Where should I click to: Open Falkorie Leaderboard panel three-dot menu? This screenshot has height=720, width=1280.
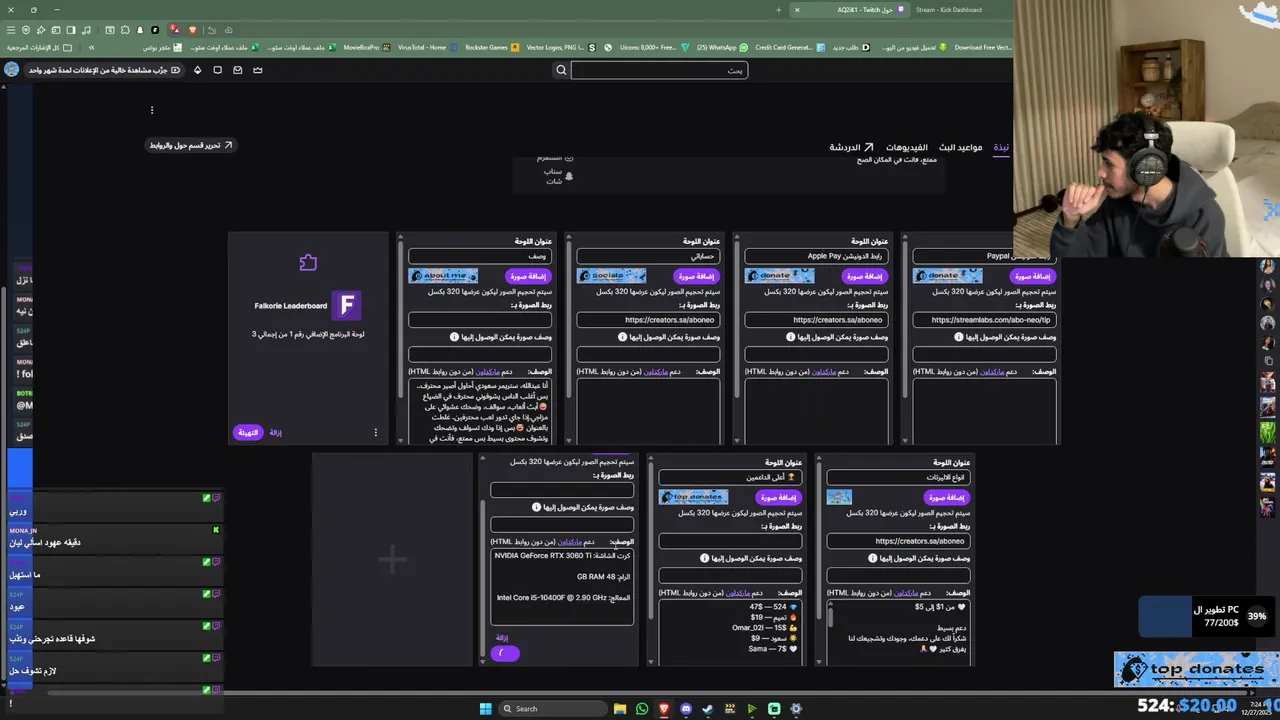tap(376, 433)
